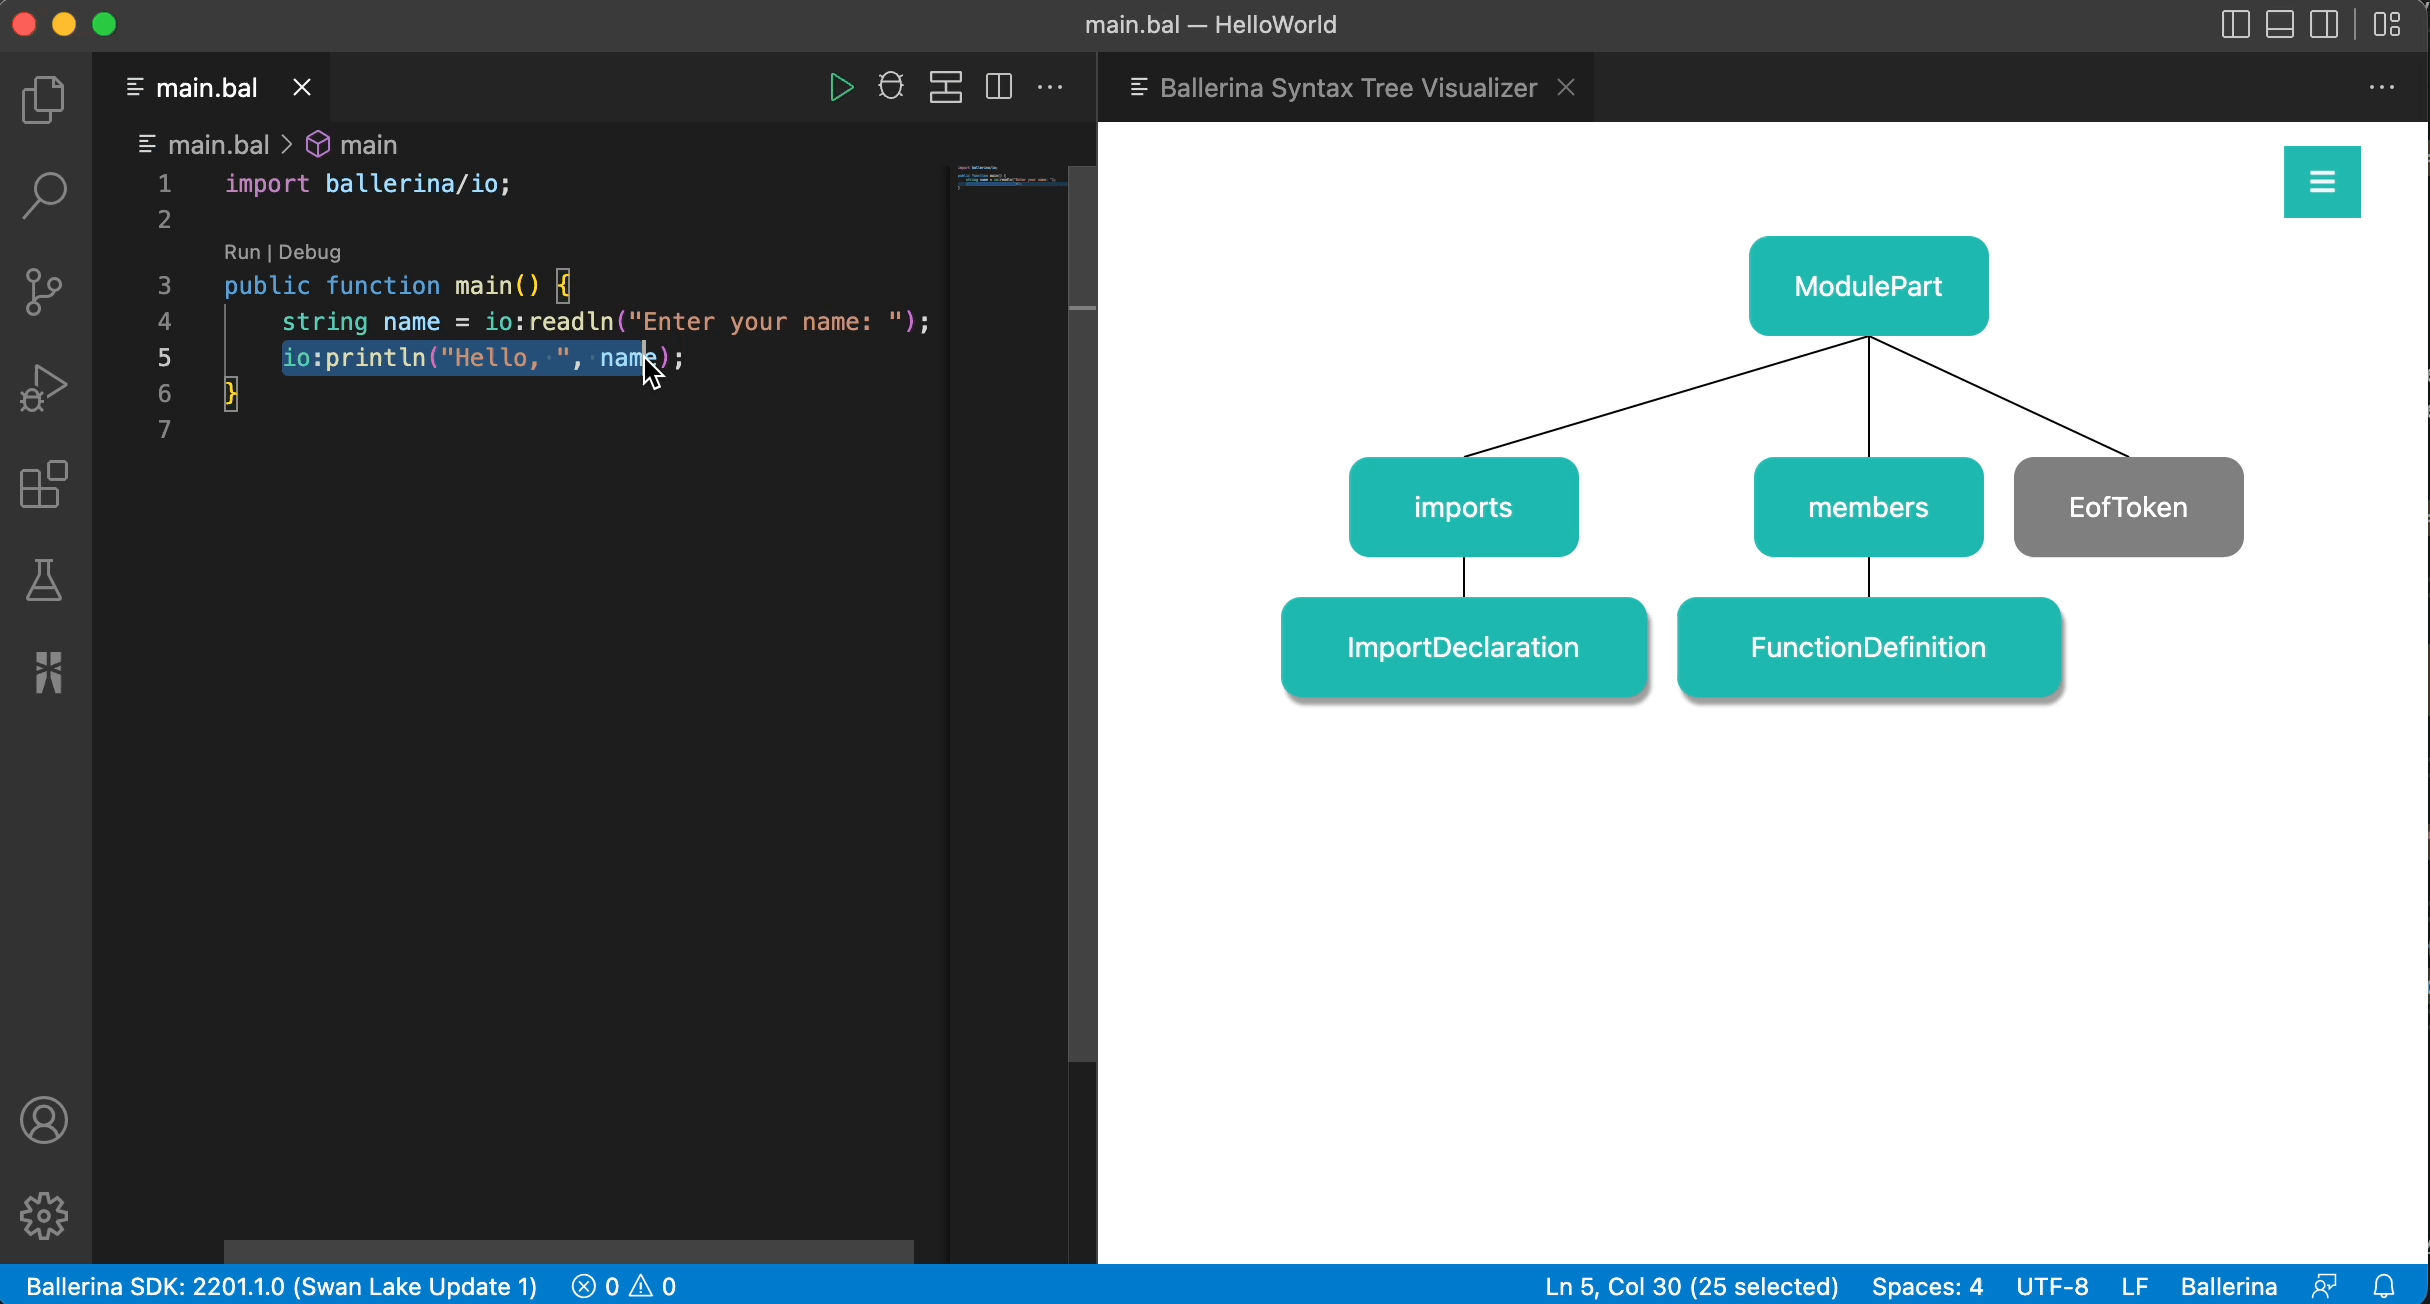The height and width of the screenshot is (1304, 2430).
Task: Open the Explorer view in activity bar
Action: pos(44,100)
